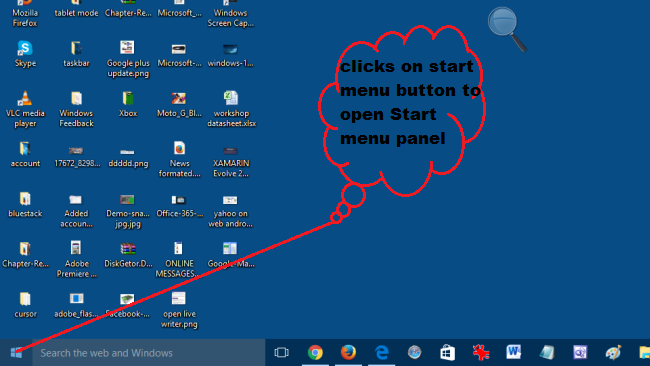Select the Office-365-... file icon
650x366 pixels.
[179, 206]
